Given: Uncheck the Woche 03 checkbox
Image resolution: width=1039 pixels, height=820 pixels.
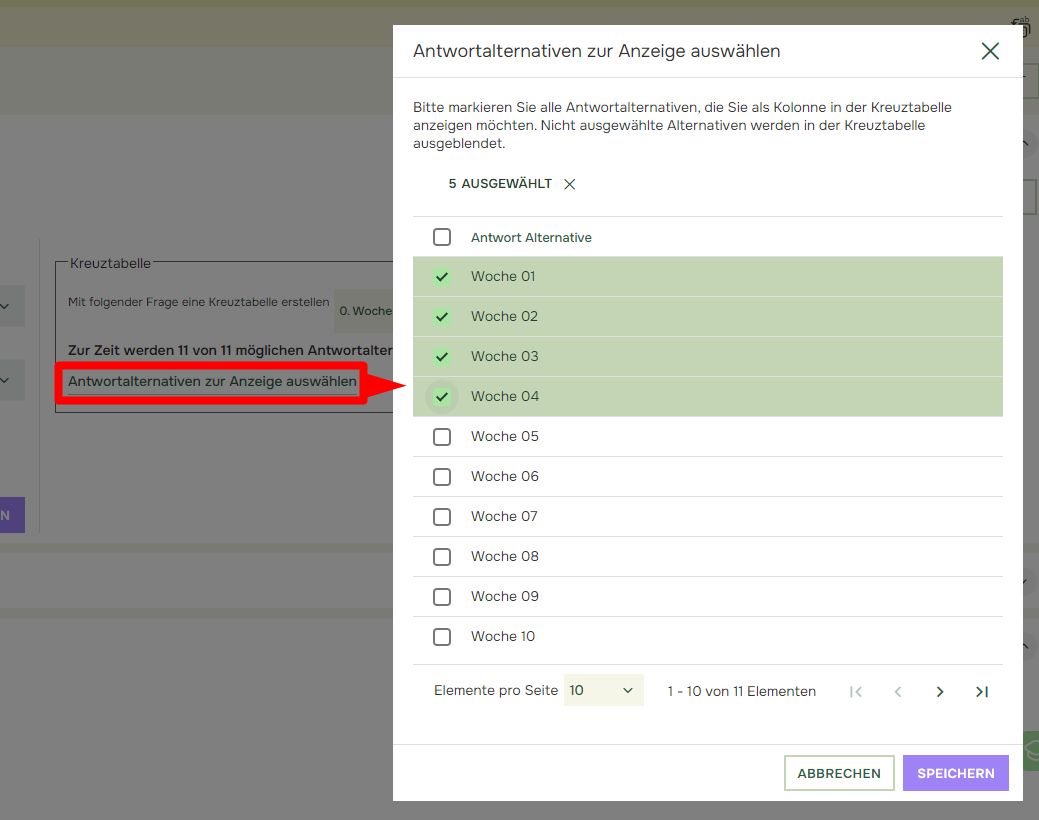Looking at the screenshot, I should (x=442, y=357).
